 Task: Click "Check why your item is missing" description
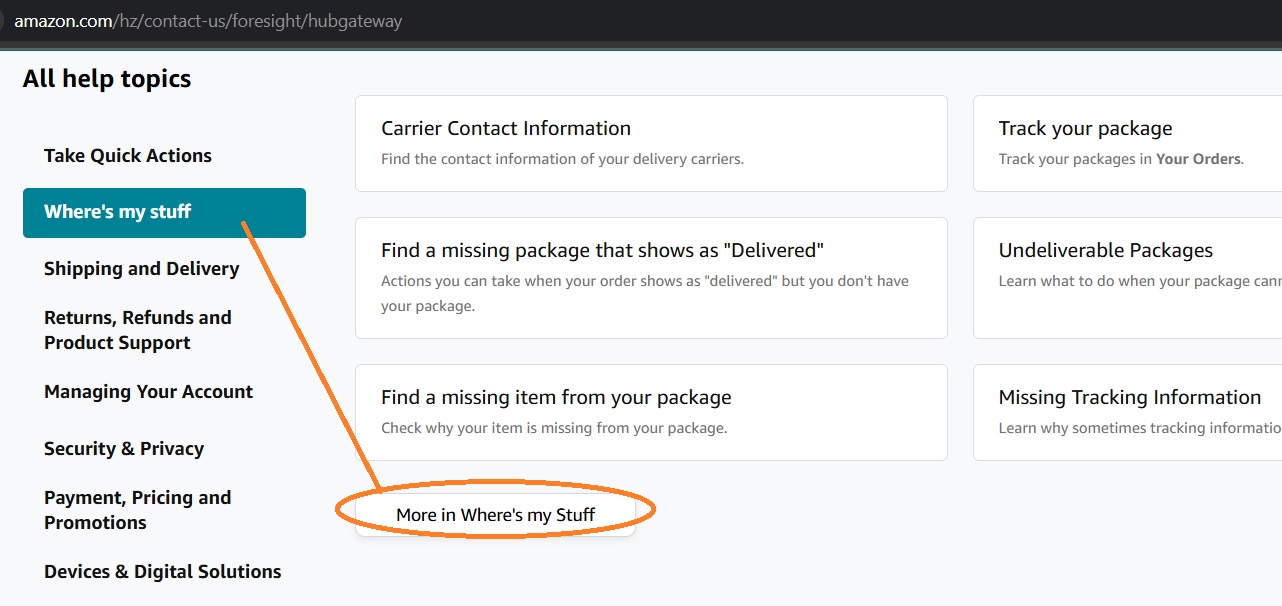coord(554,428)
